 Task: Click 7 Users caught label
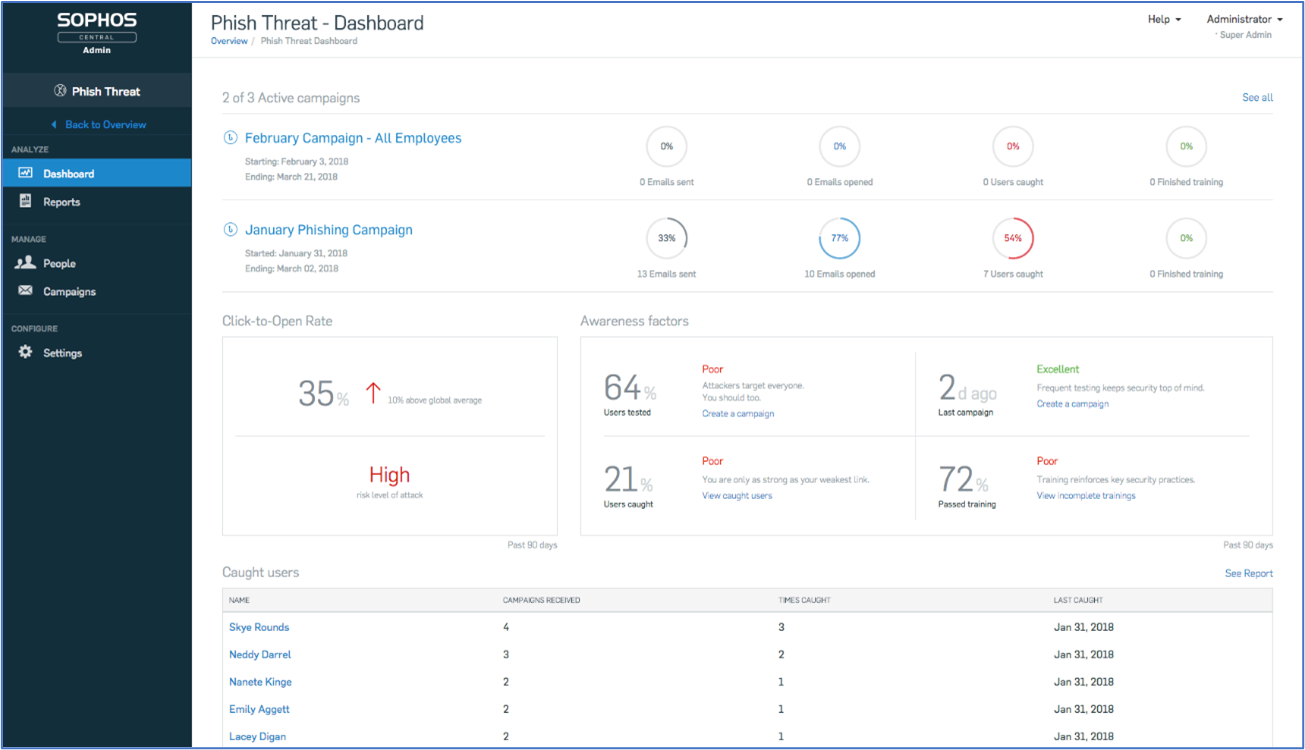(x=1013, y=274)
